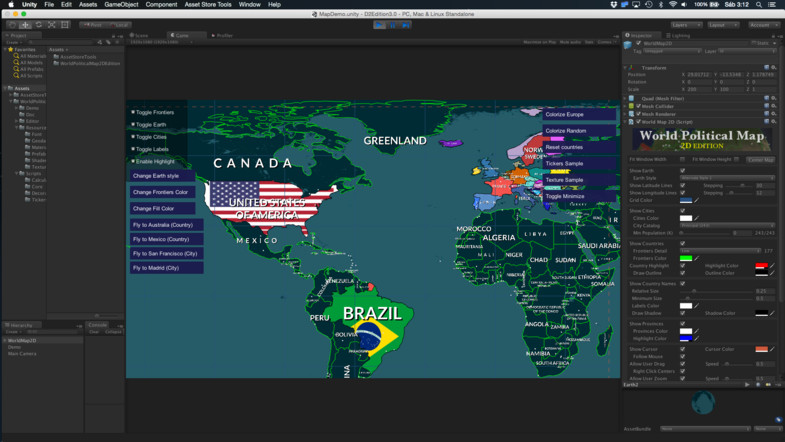785x442 pixels.
Task: Switch to the Scene tab
Action: click(x=140, y=36)
